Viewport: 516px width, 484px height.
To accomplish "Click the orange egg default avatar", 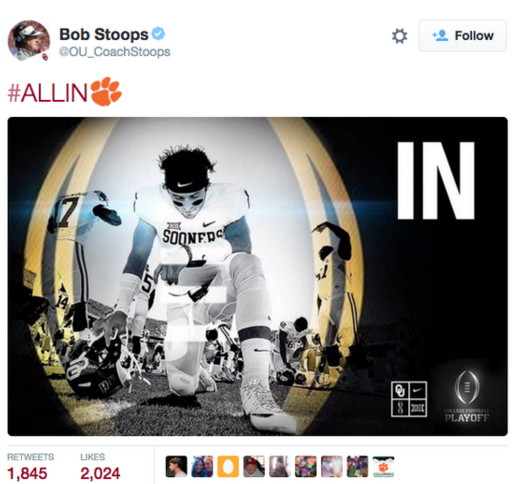I will click(x=228, y=466).
